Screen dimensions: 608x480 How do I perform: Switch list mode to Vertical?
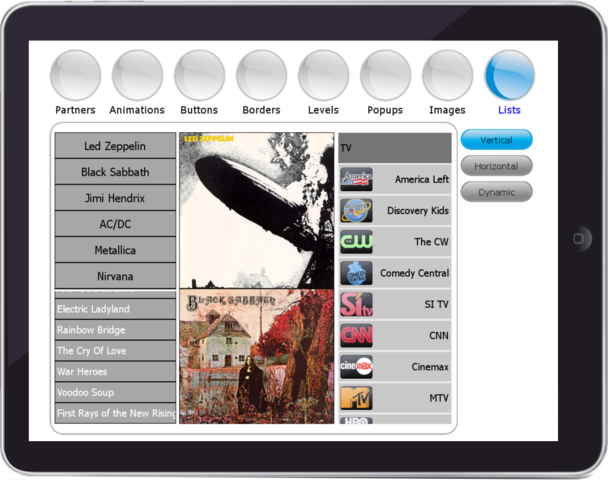[496, 140]
